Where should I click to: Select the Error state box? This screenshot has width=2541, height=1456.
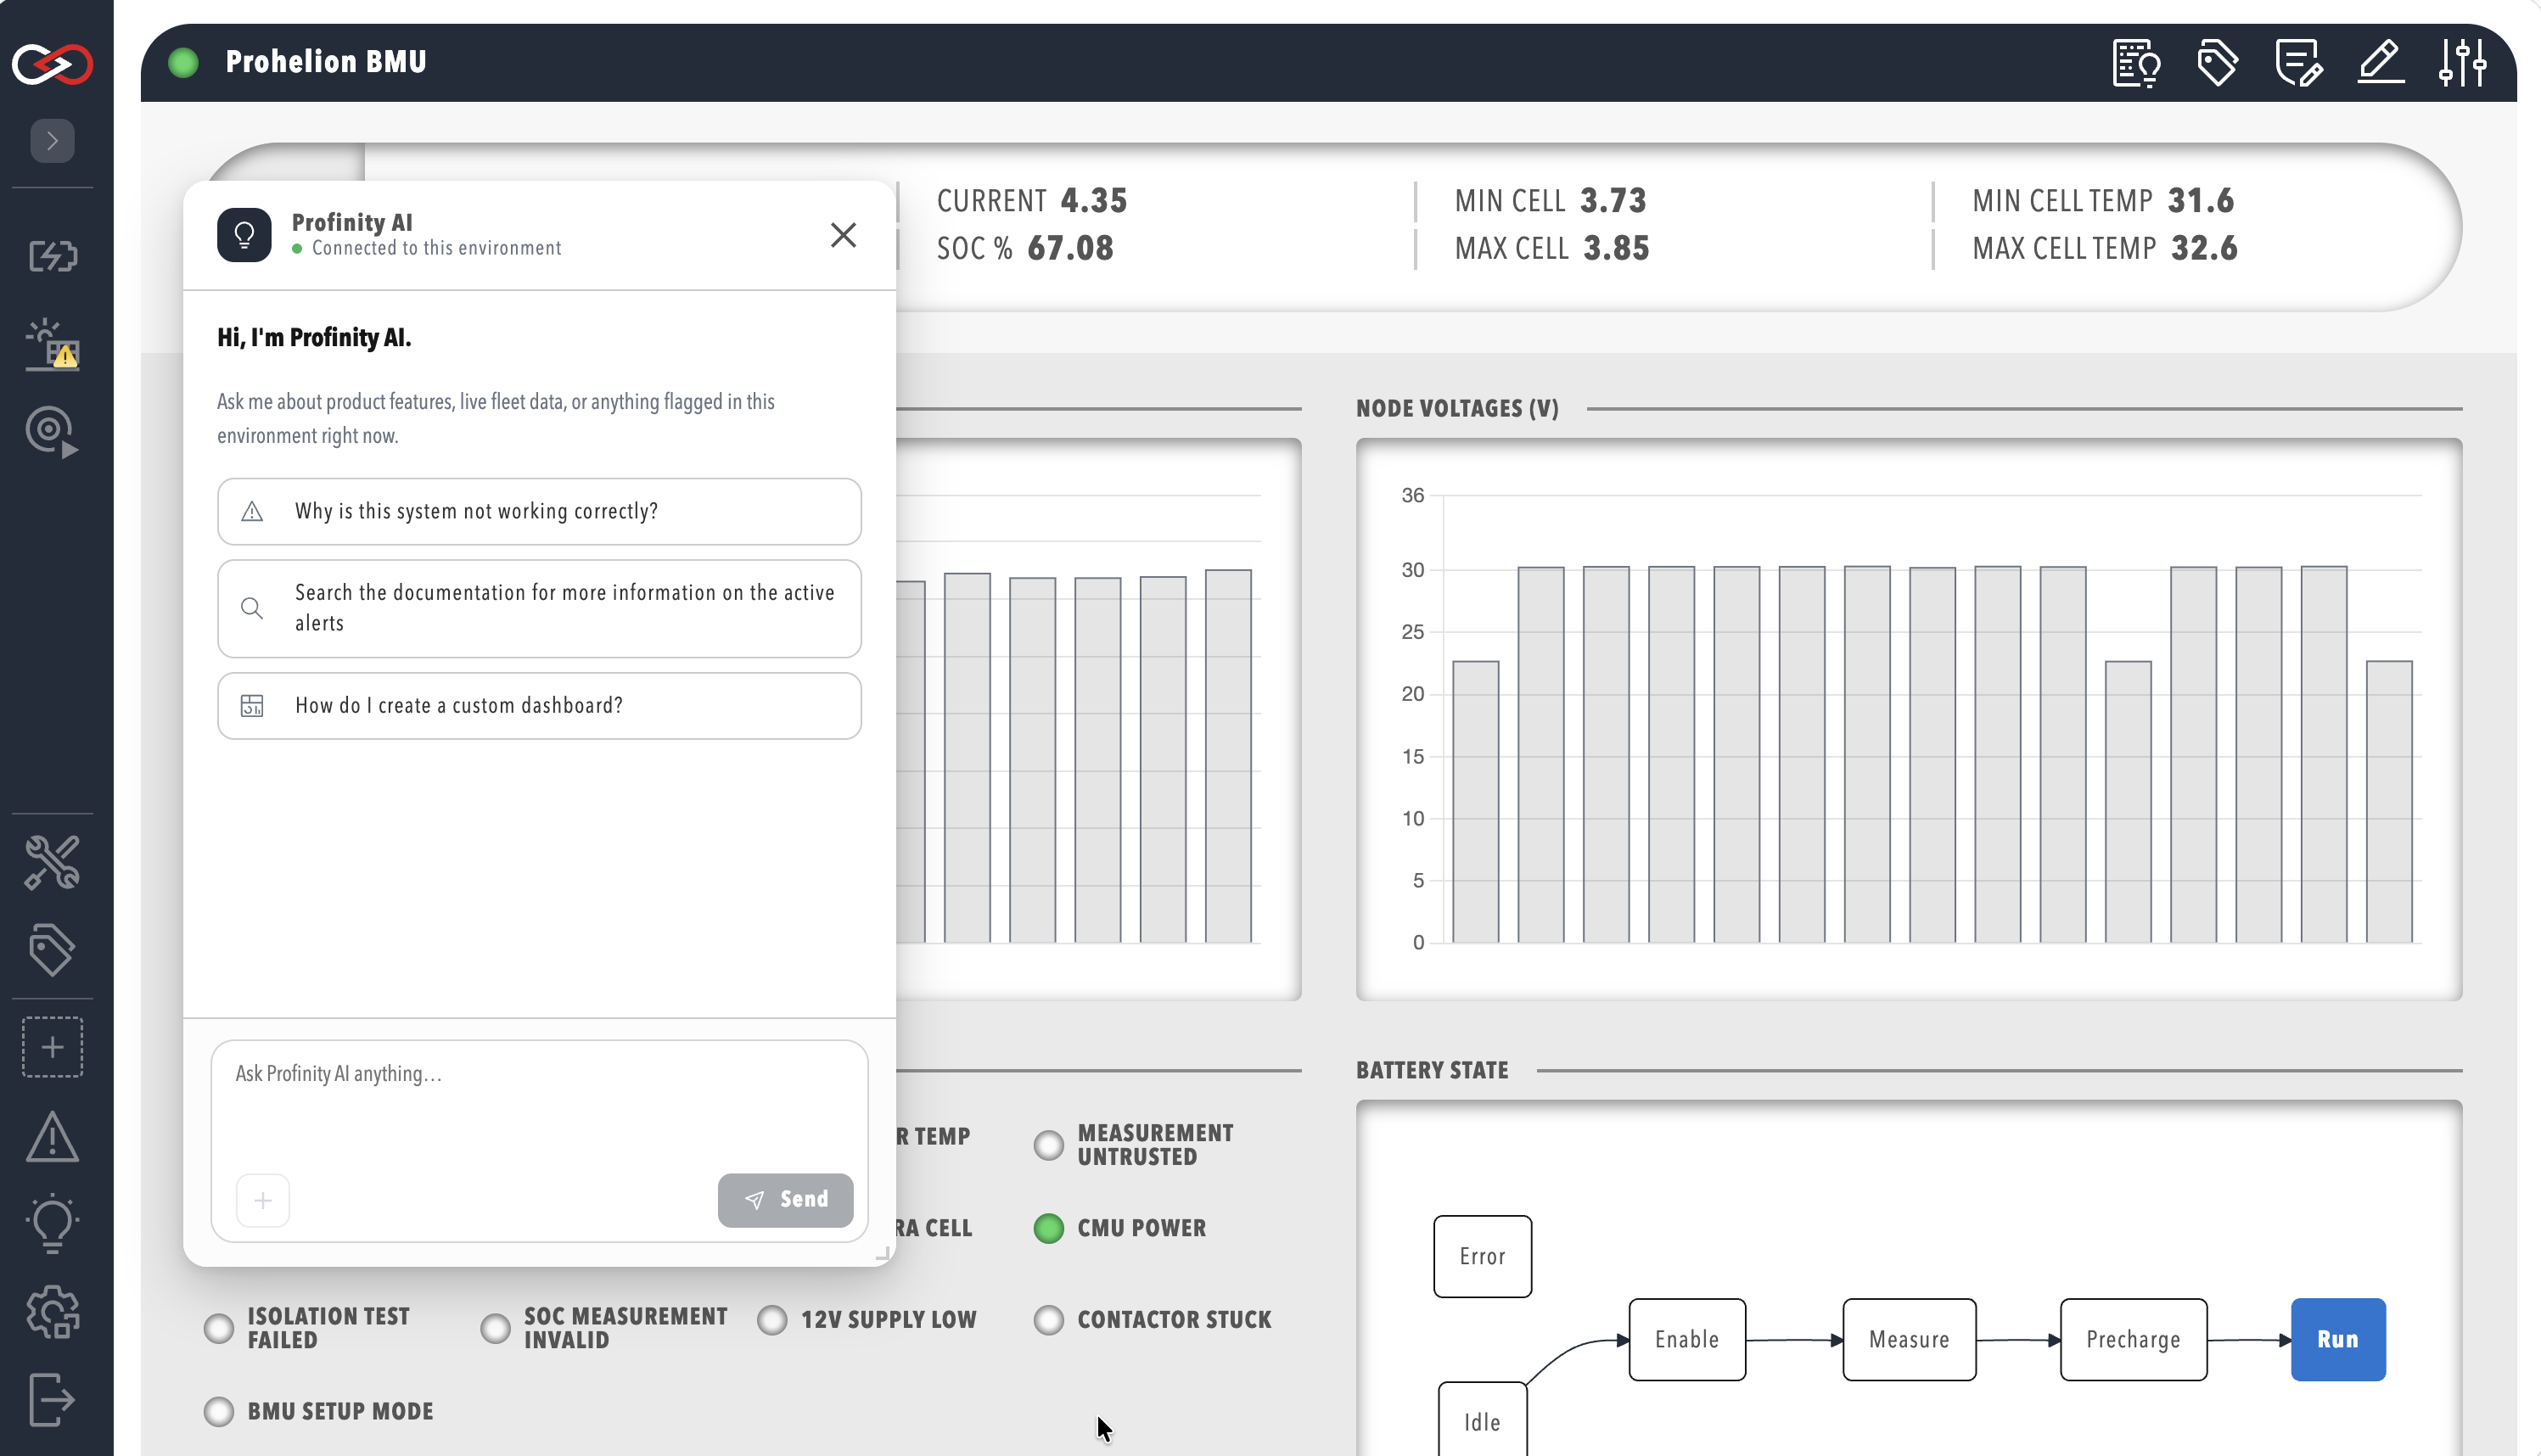click(x=1482, y=1257)
